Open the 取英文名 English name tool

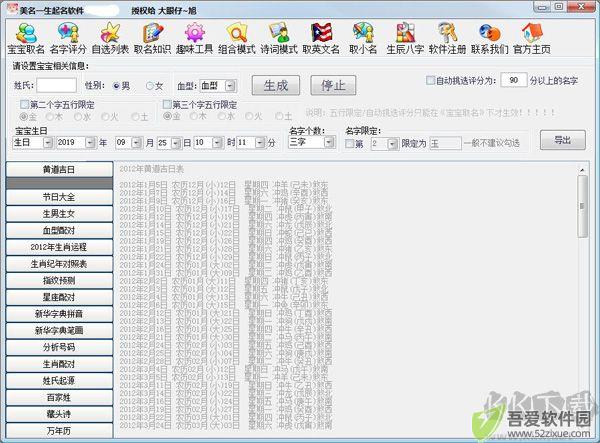tap(321, 38)
